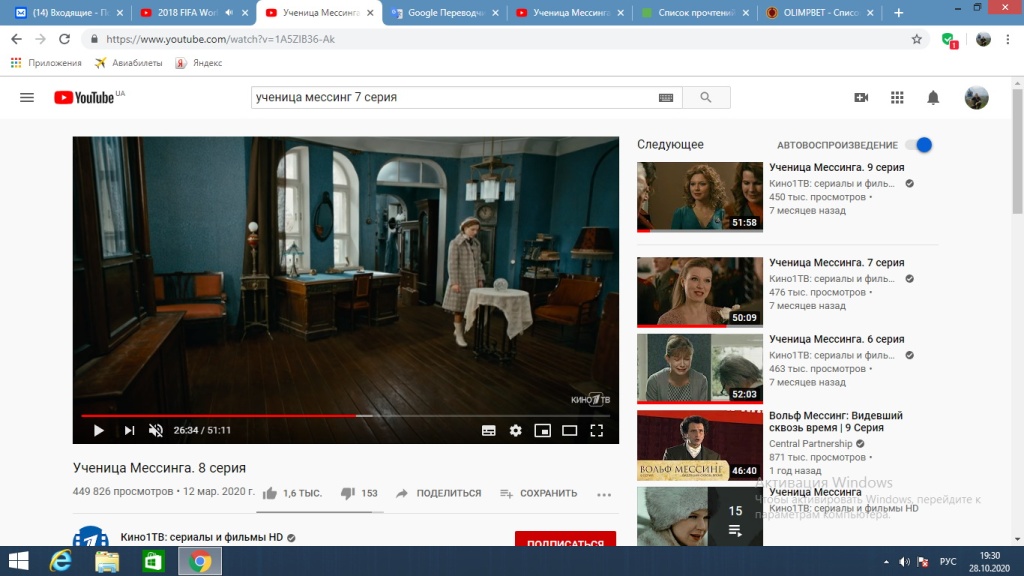1024x576 pixels.
Task: Open player settings gear
Action: tap(515, 430)
